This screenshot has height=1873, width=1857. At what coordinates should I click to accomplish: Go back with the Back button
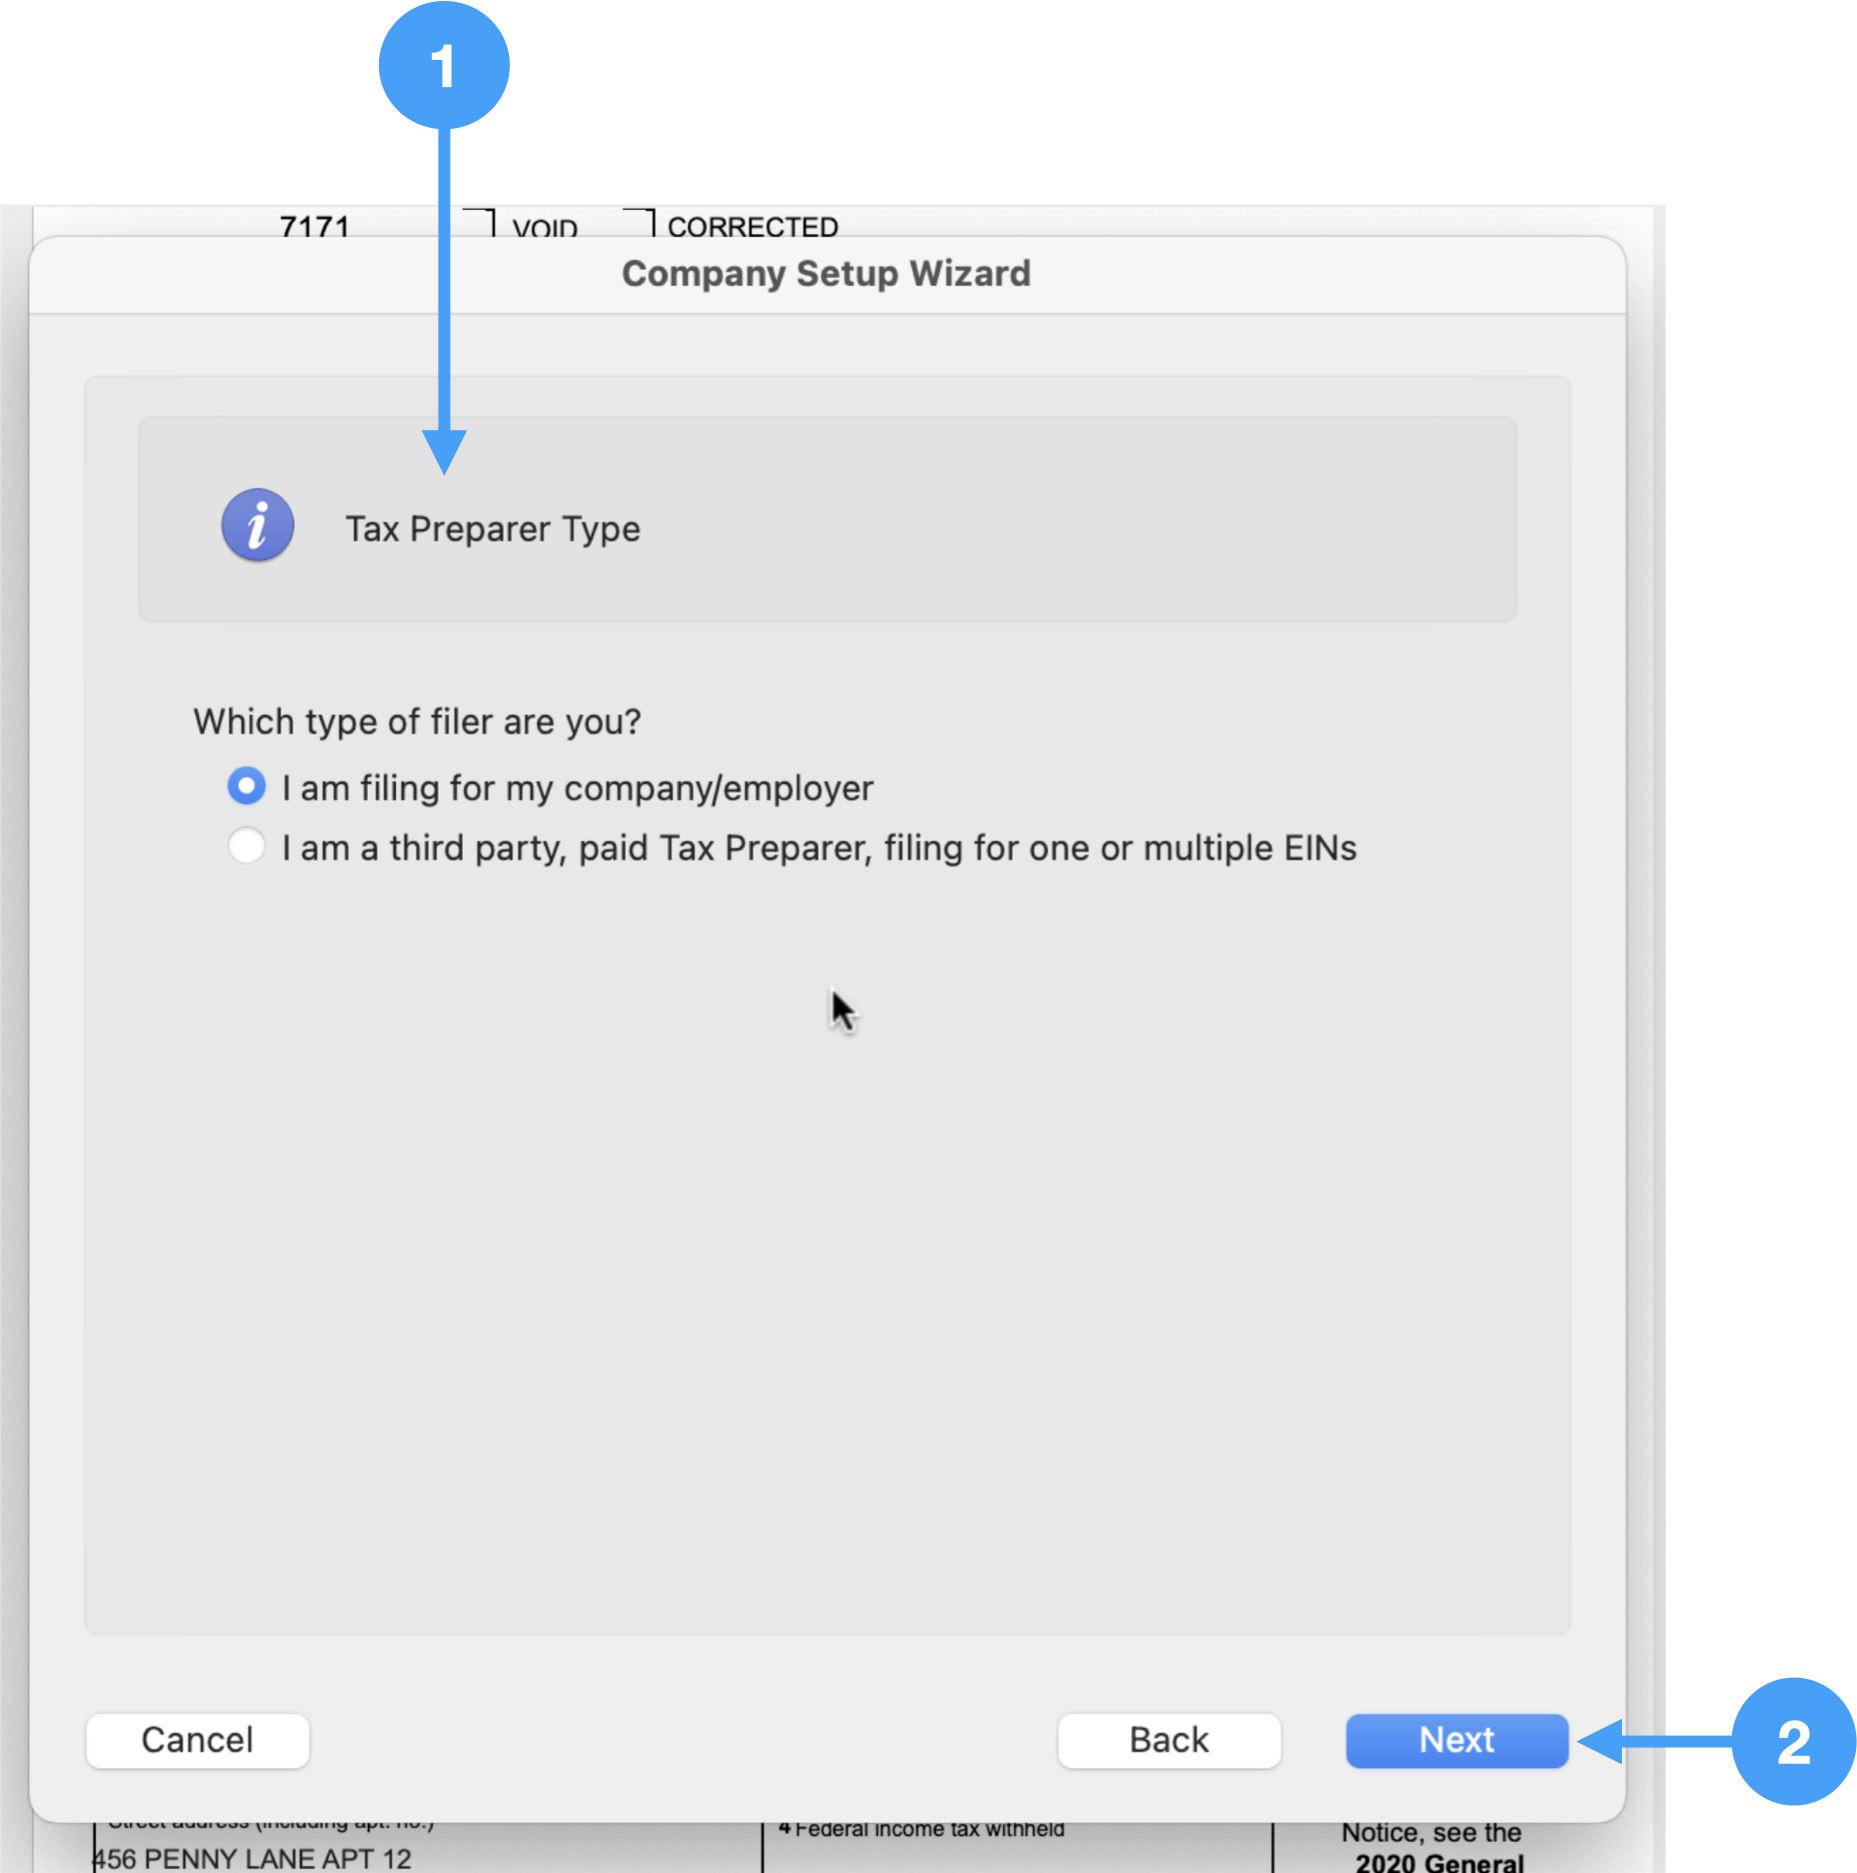[x=1168, y=1740]
